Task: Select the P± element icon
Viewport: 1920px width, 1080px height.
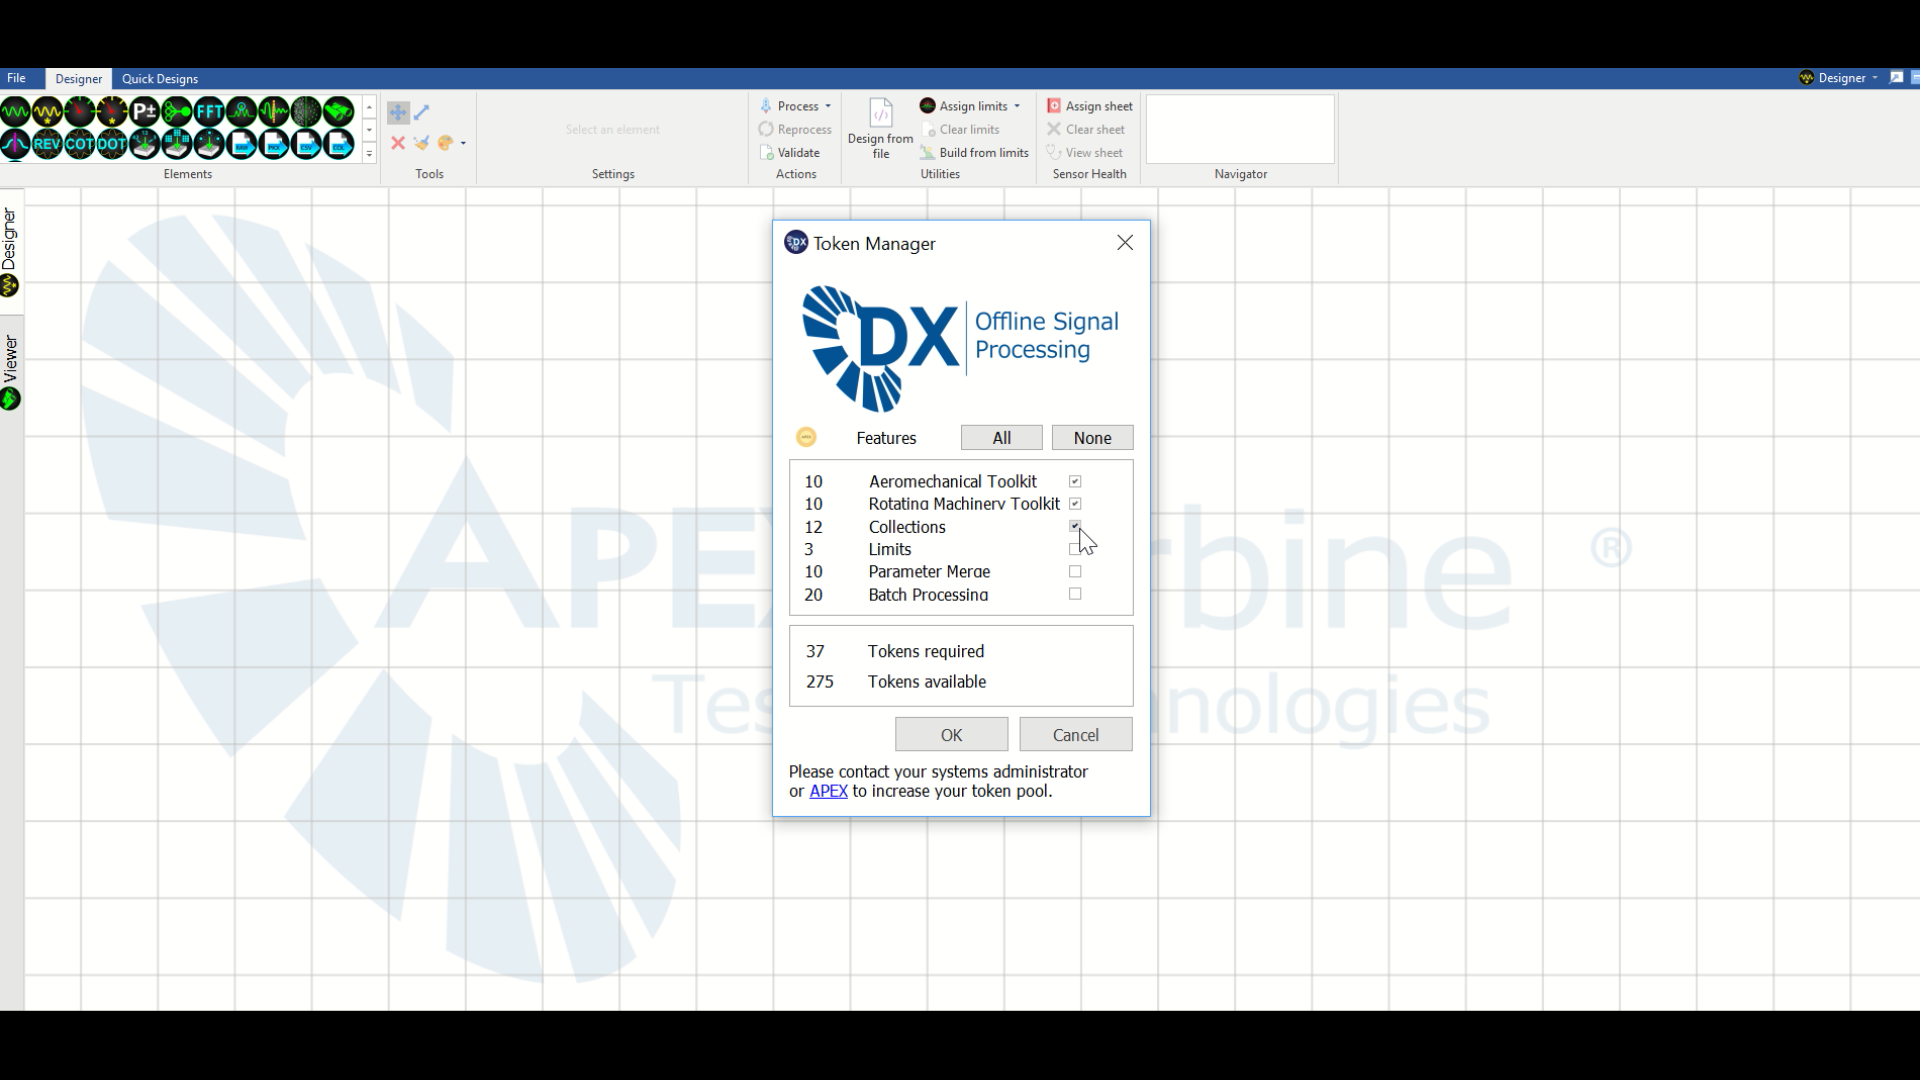Action: point(144,111)
